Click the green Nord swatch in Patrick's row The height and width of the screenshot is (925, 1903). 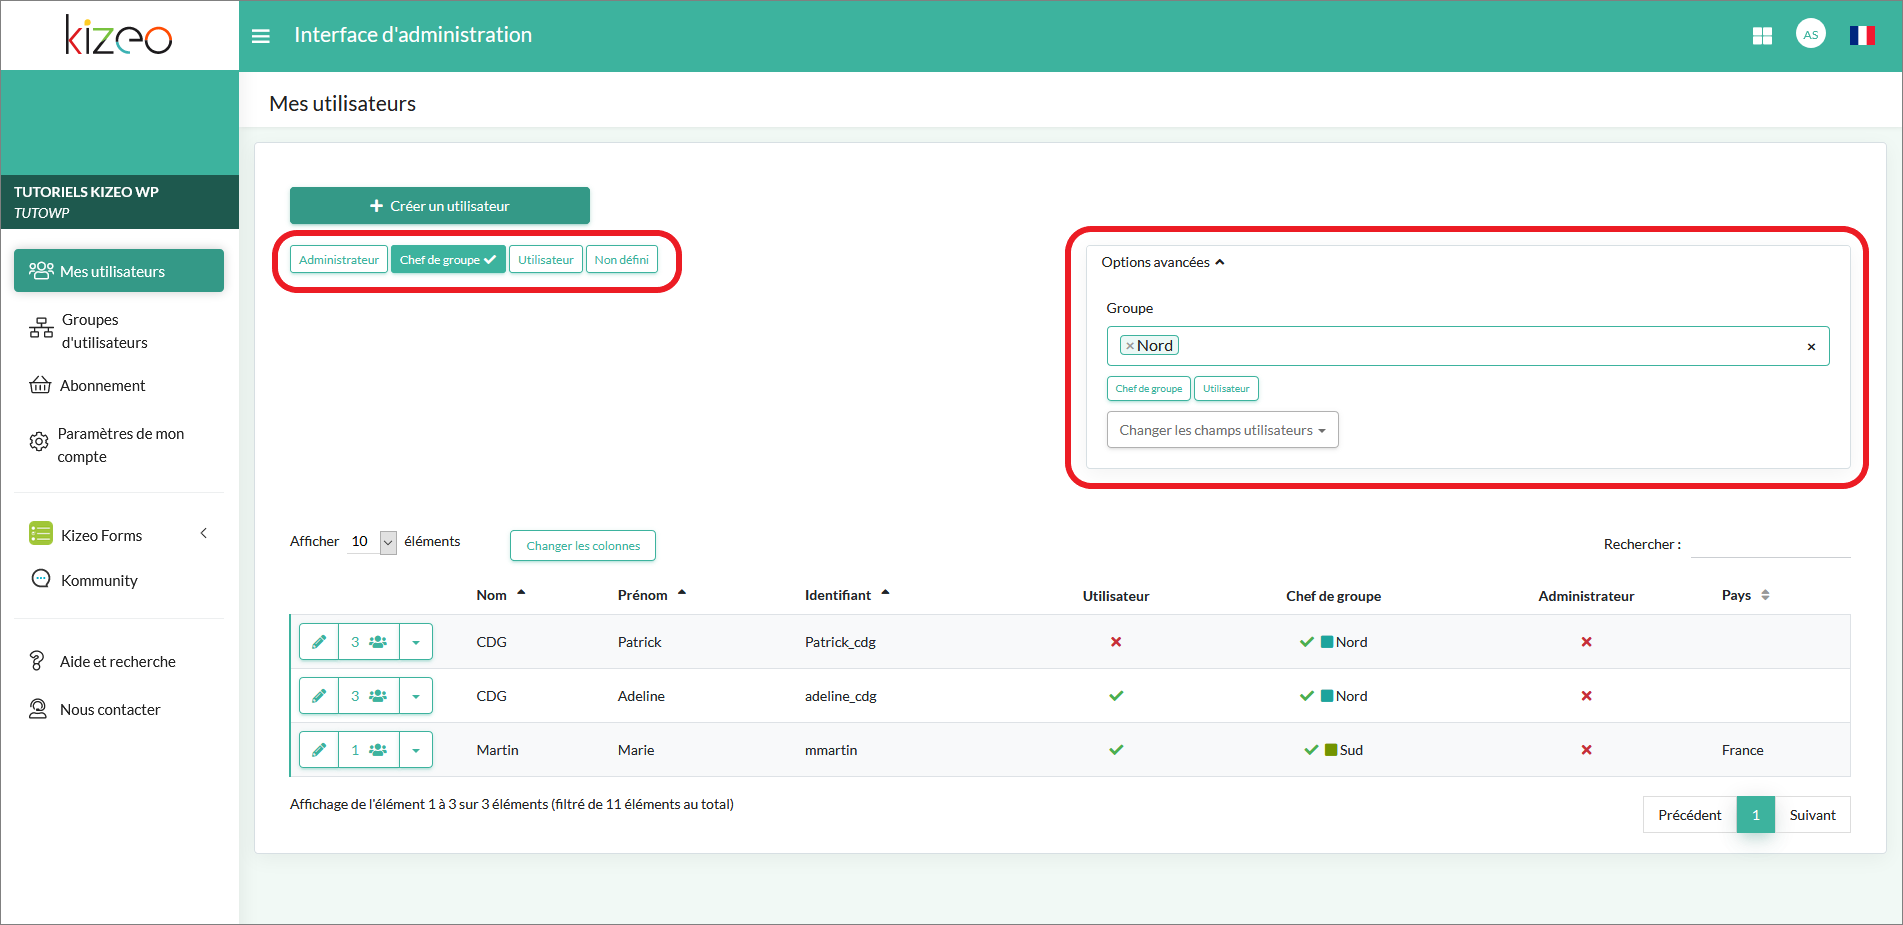click(x=1327, y=642)
